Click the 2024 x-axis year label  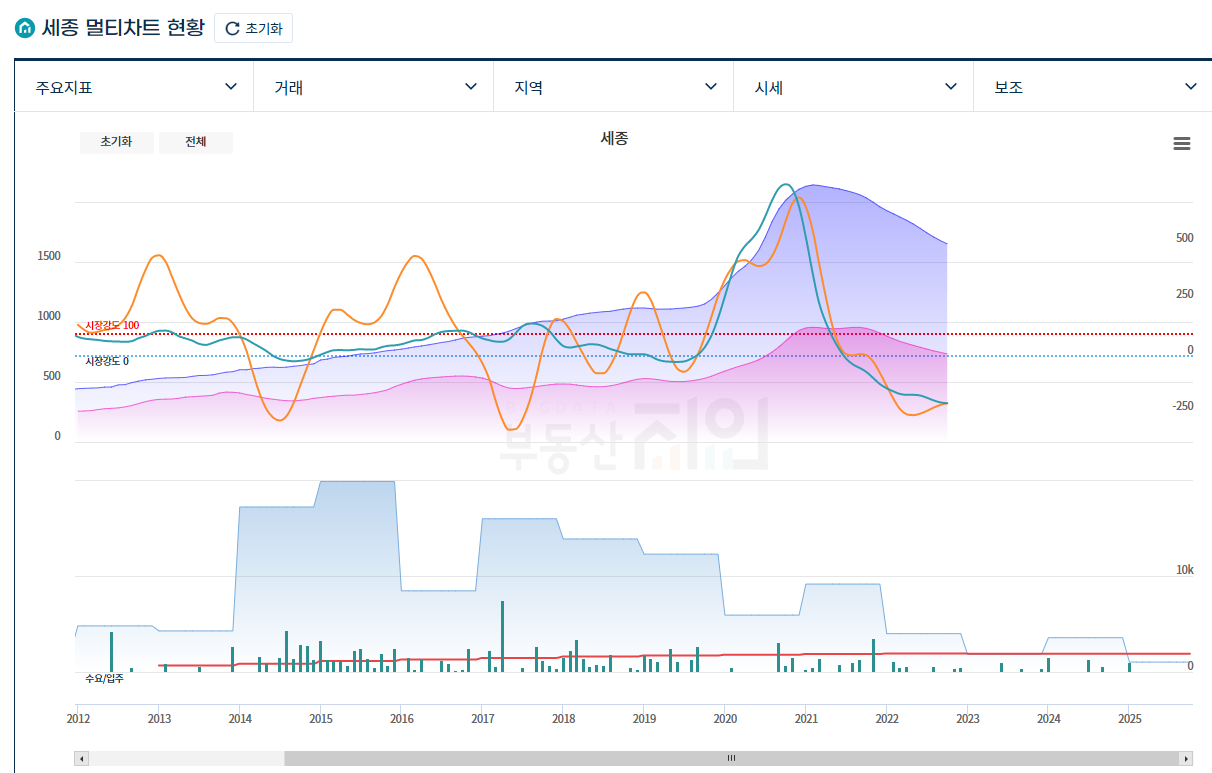[1049, 718]
